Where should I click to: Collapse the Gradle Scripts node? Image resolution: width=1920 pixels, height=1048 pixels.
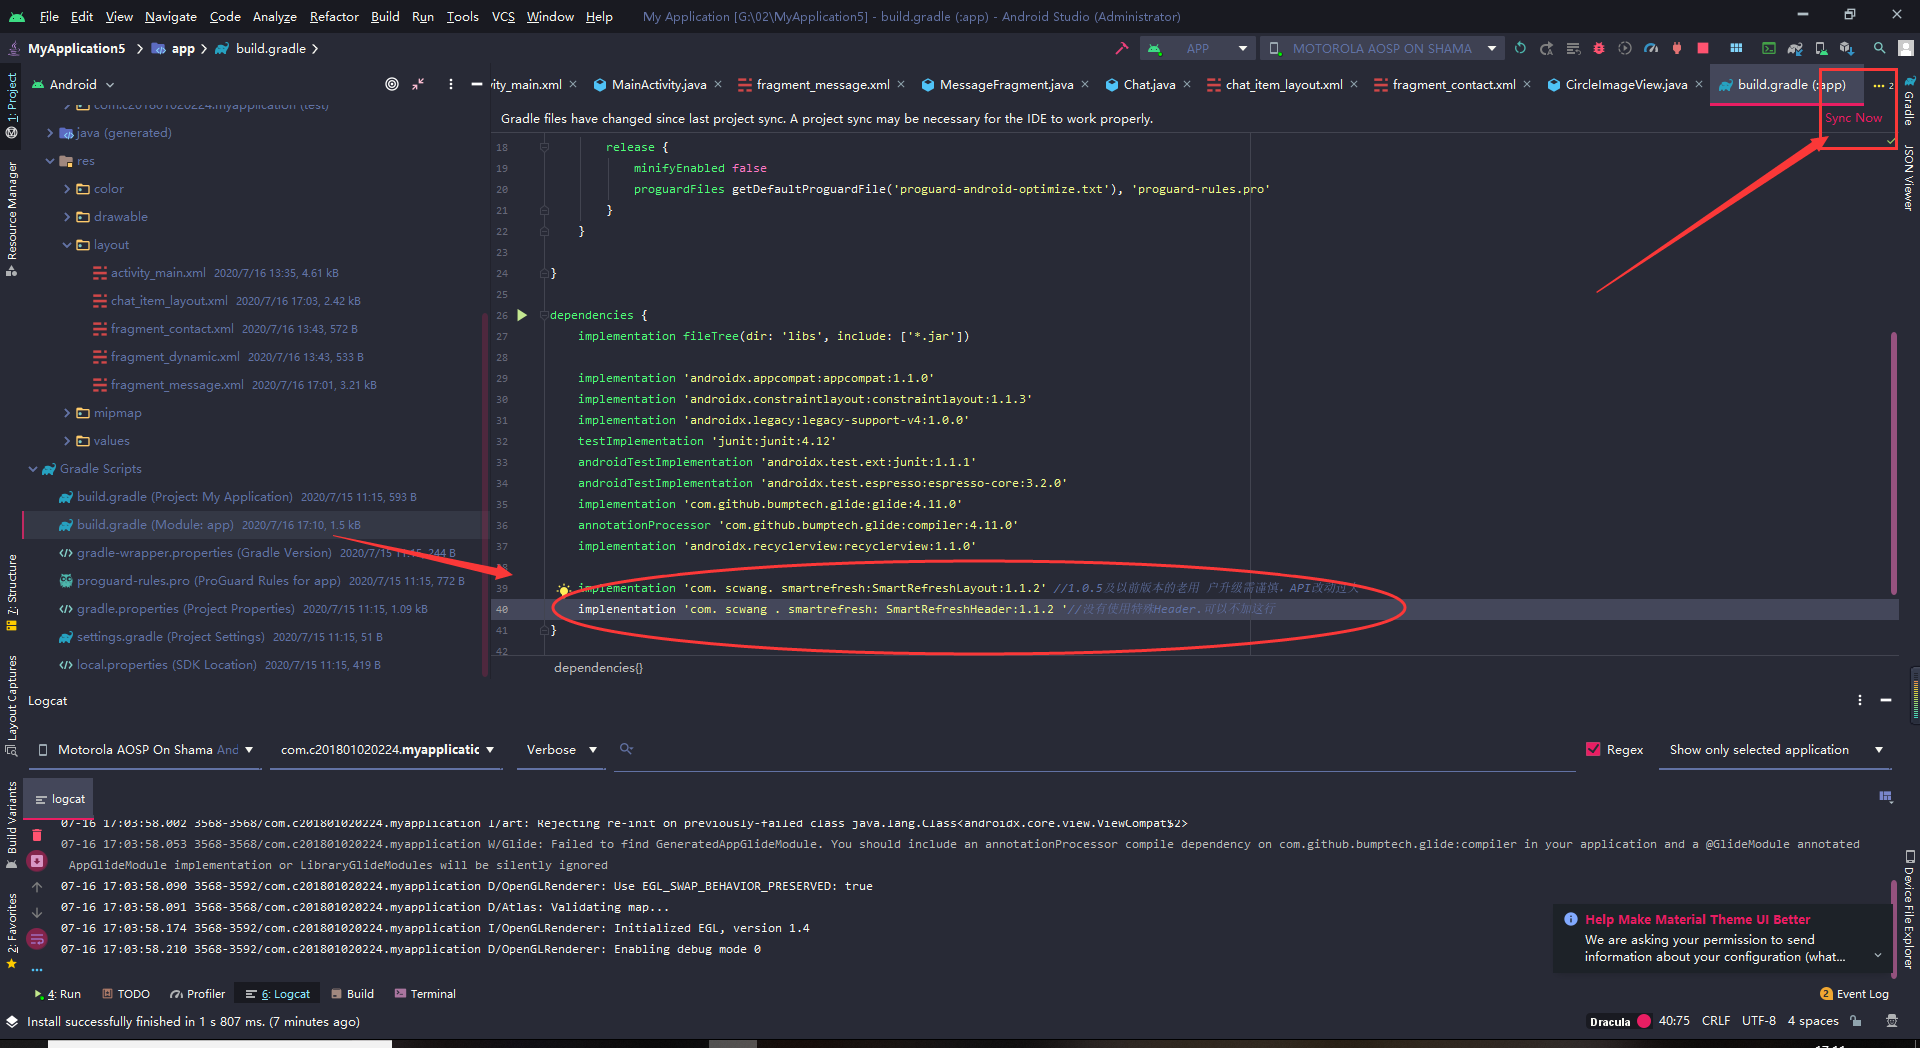pos(33,469)
